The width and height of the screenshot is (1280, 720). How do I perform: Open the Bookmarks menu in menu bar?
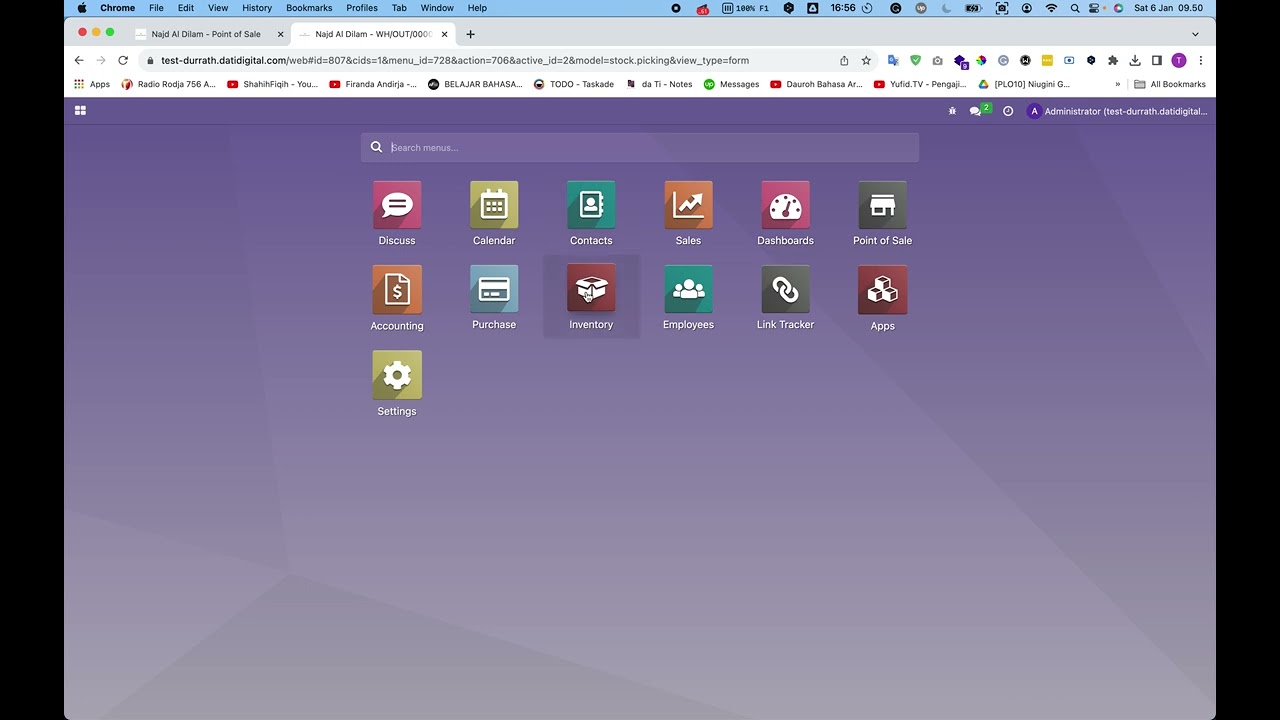(309, 8)
